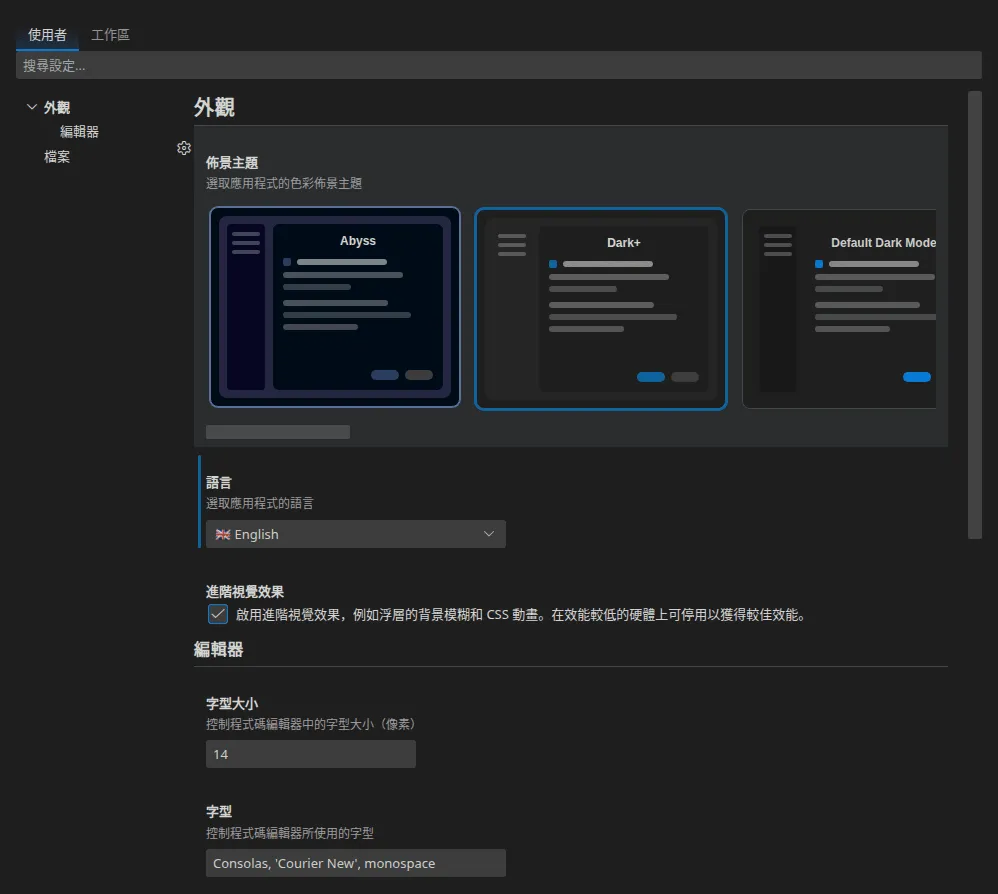Click the settings vertical scrollbar

click(x=974, y=315)
